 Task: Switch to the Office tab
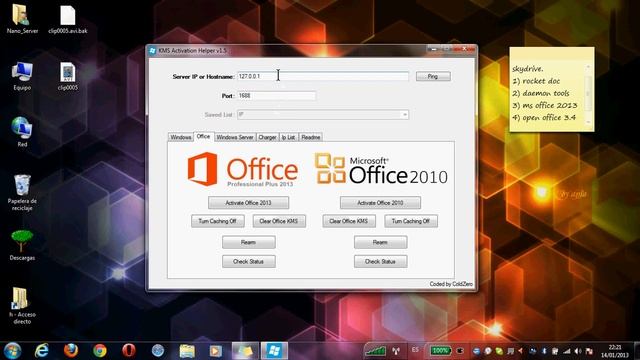tap(203, 136)
